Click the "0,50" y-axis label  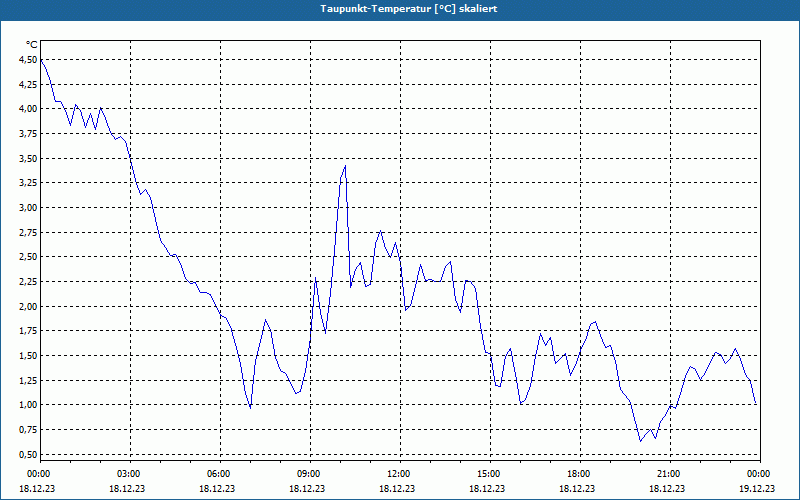(28, 454)
